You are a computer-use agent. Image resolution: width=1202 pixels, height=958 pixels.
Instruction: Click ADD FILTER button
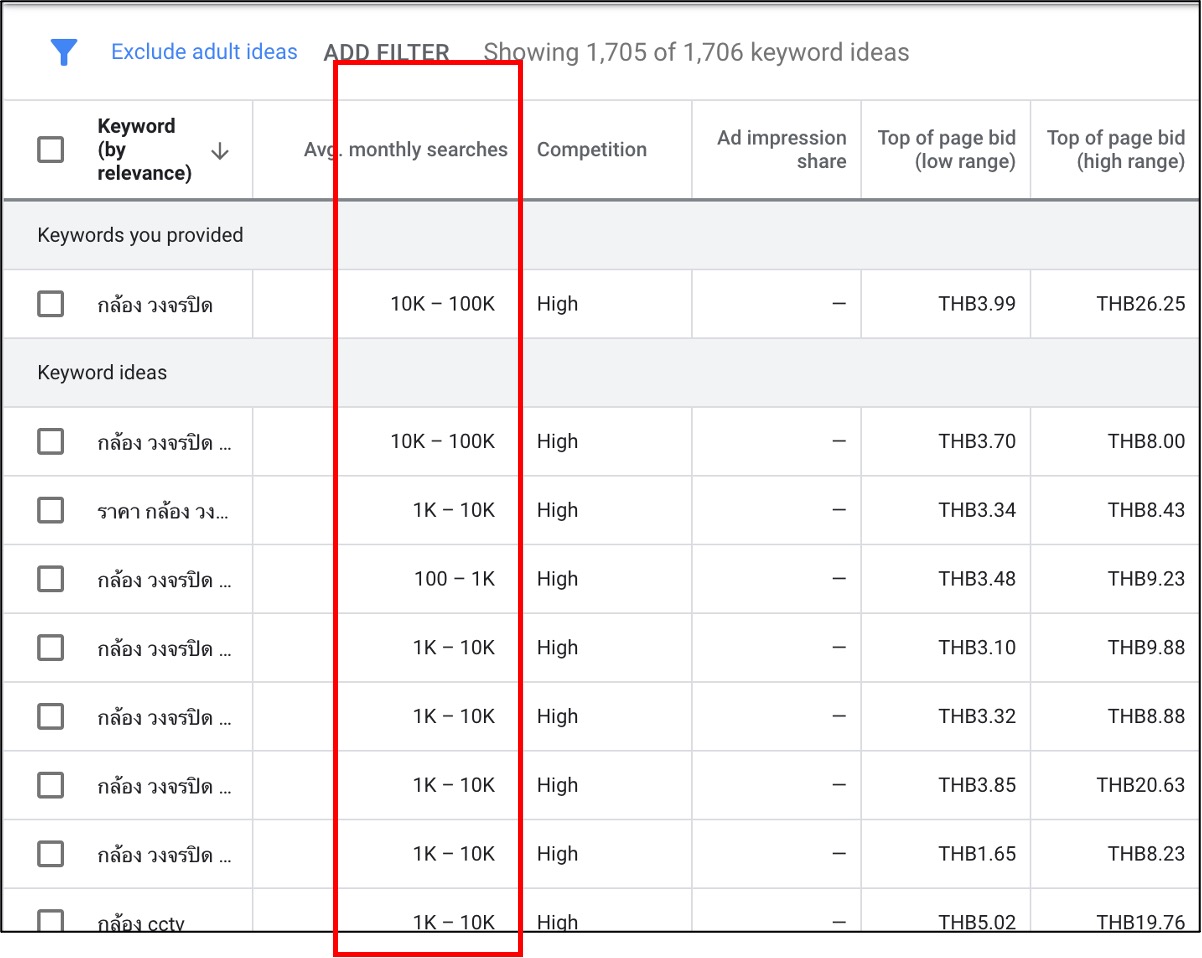point(386,52)
